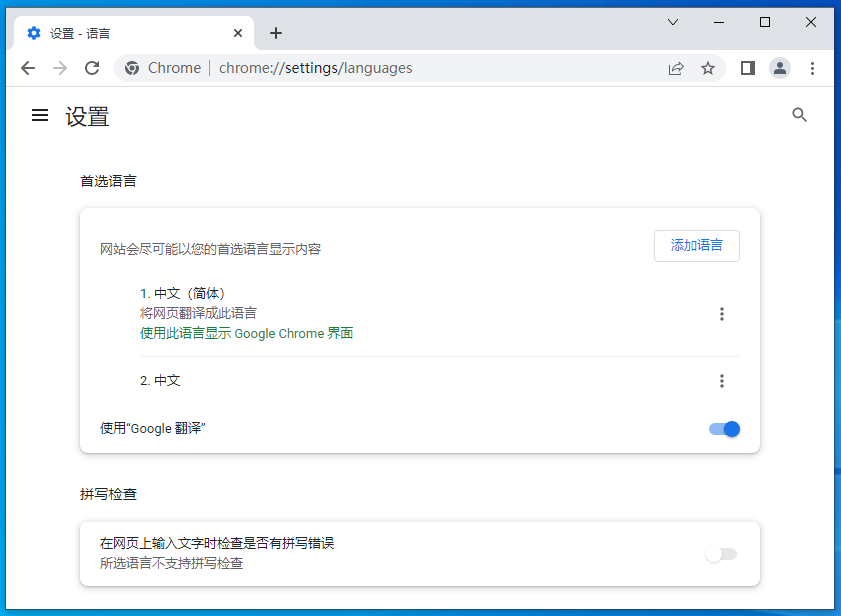This screenshot has width=841, height=616.
Task: Click the 1. 中文（简体） language row
Action: (x=439, y=313)
